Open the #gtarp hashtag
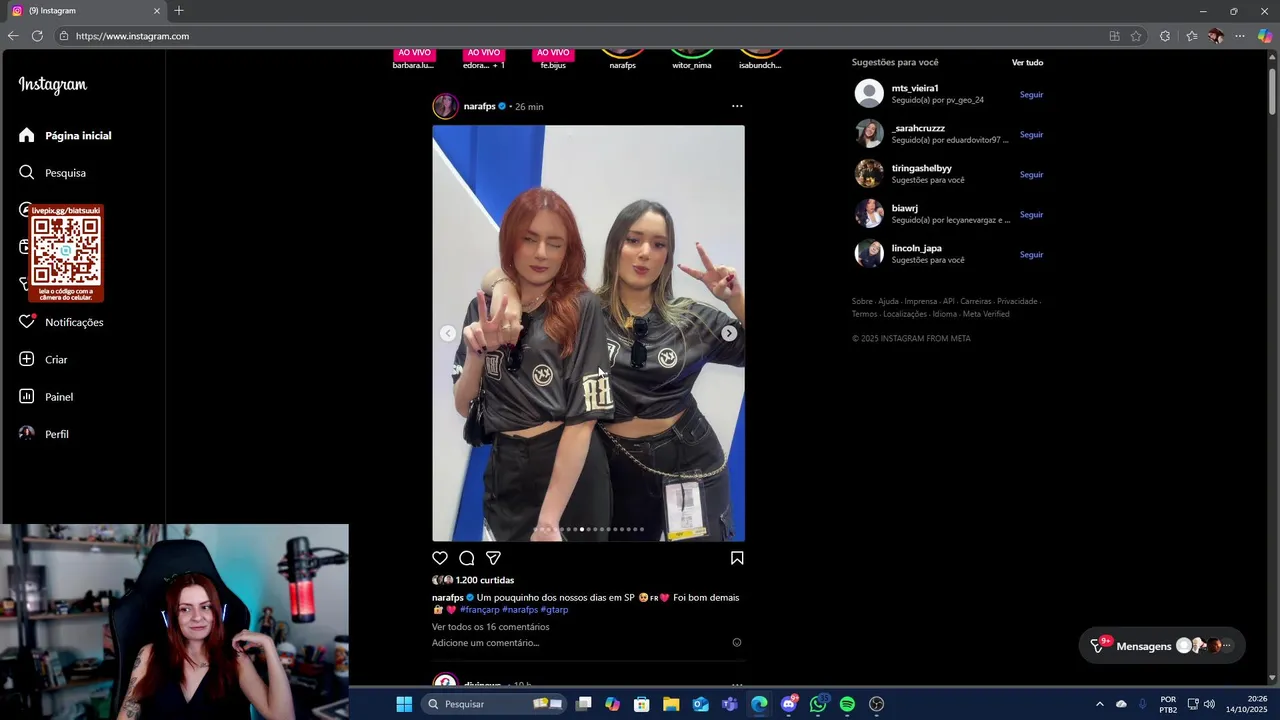Image resolution: width=1280 pixels, height=720 pixels. pos(554,609)
